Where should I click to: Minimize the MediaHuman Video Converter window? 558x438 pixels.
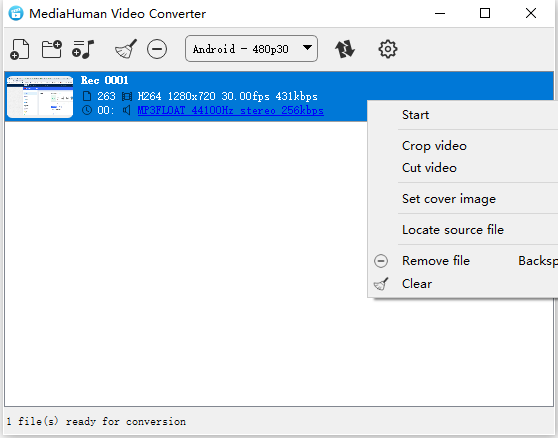click(440, 14)
